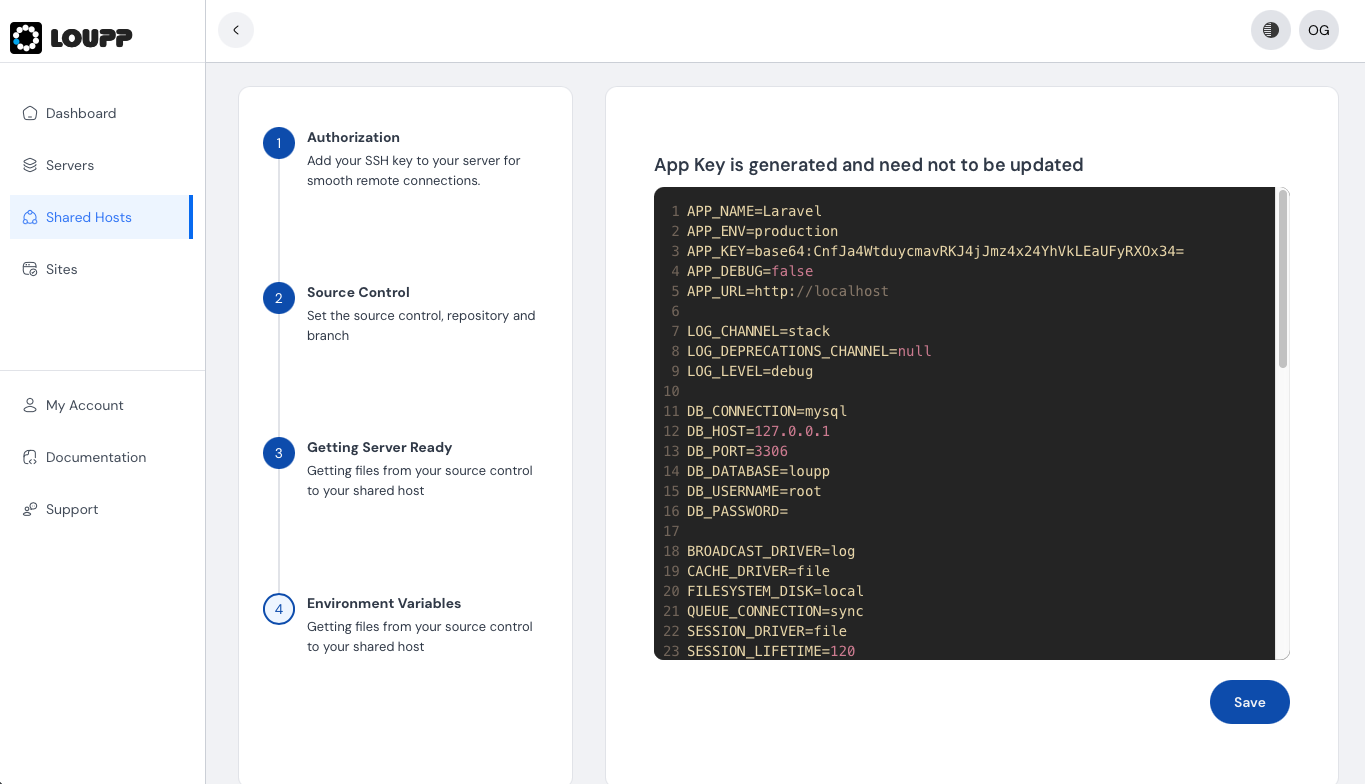Open the Sites menu item
Viewport: 1365px width, 784px height.
pyautogui.click(x=100, y=269)
